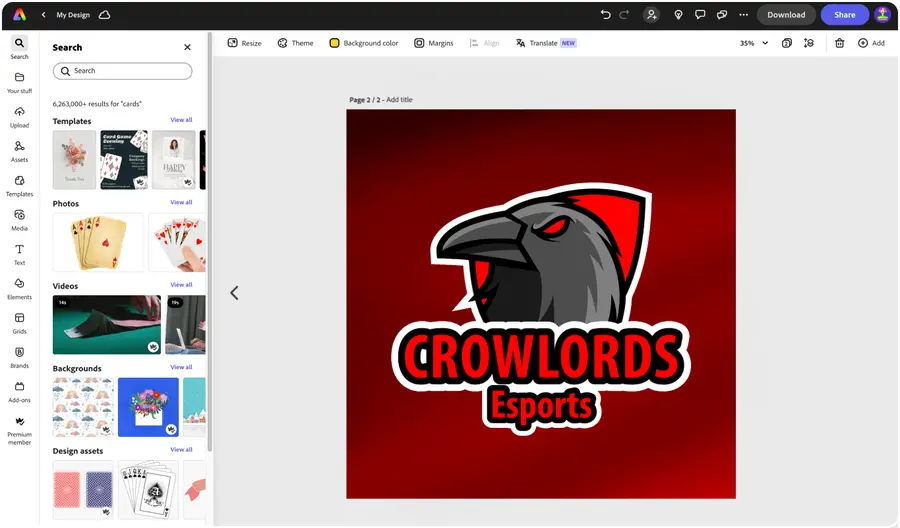Redo the last action
Image resolution: width=900 pixels, height=528 pixels.
point(624,15)
